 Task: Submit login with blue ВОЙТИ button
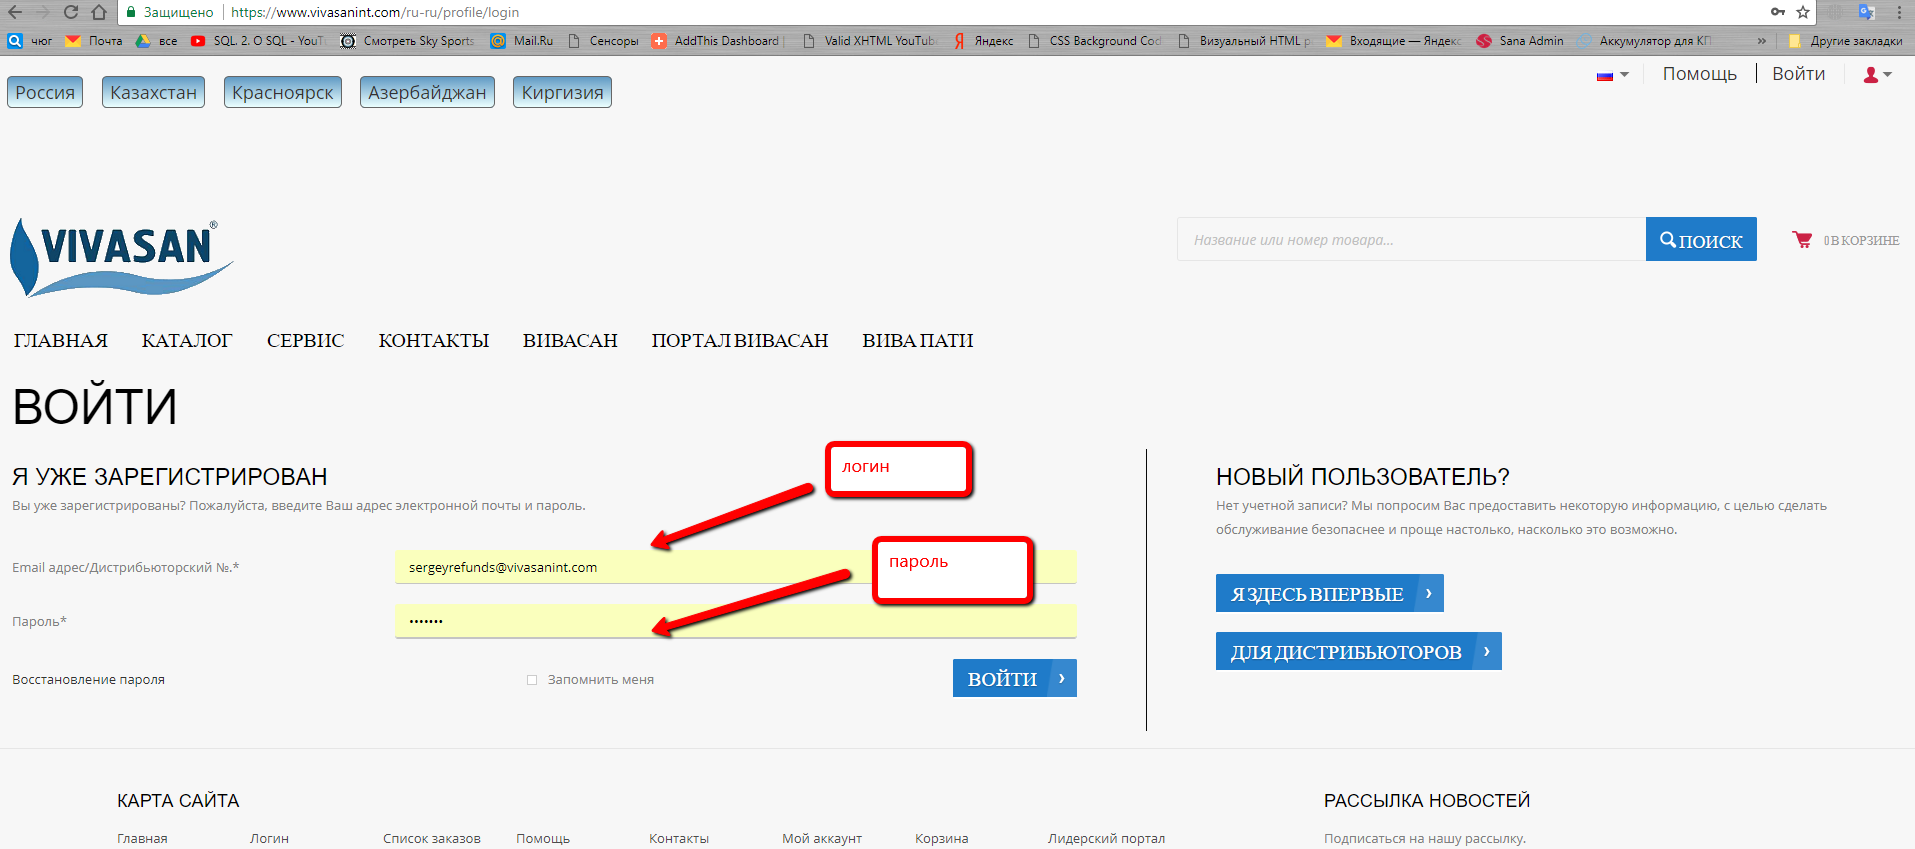[1014, 678]
